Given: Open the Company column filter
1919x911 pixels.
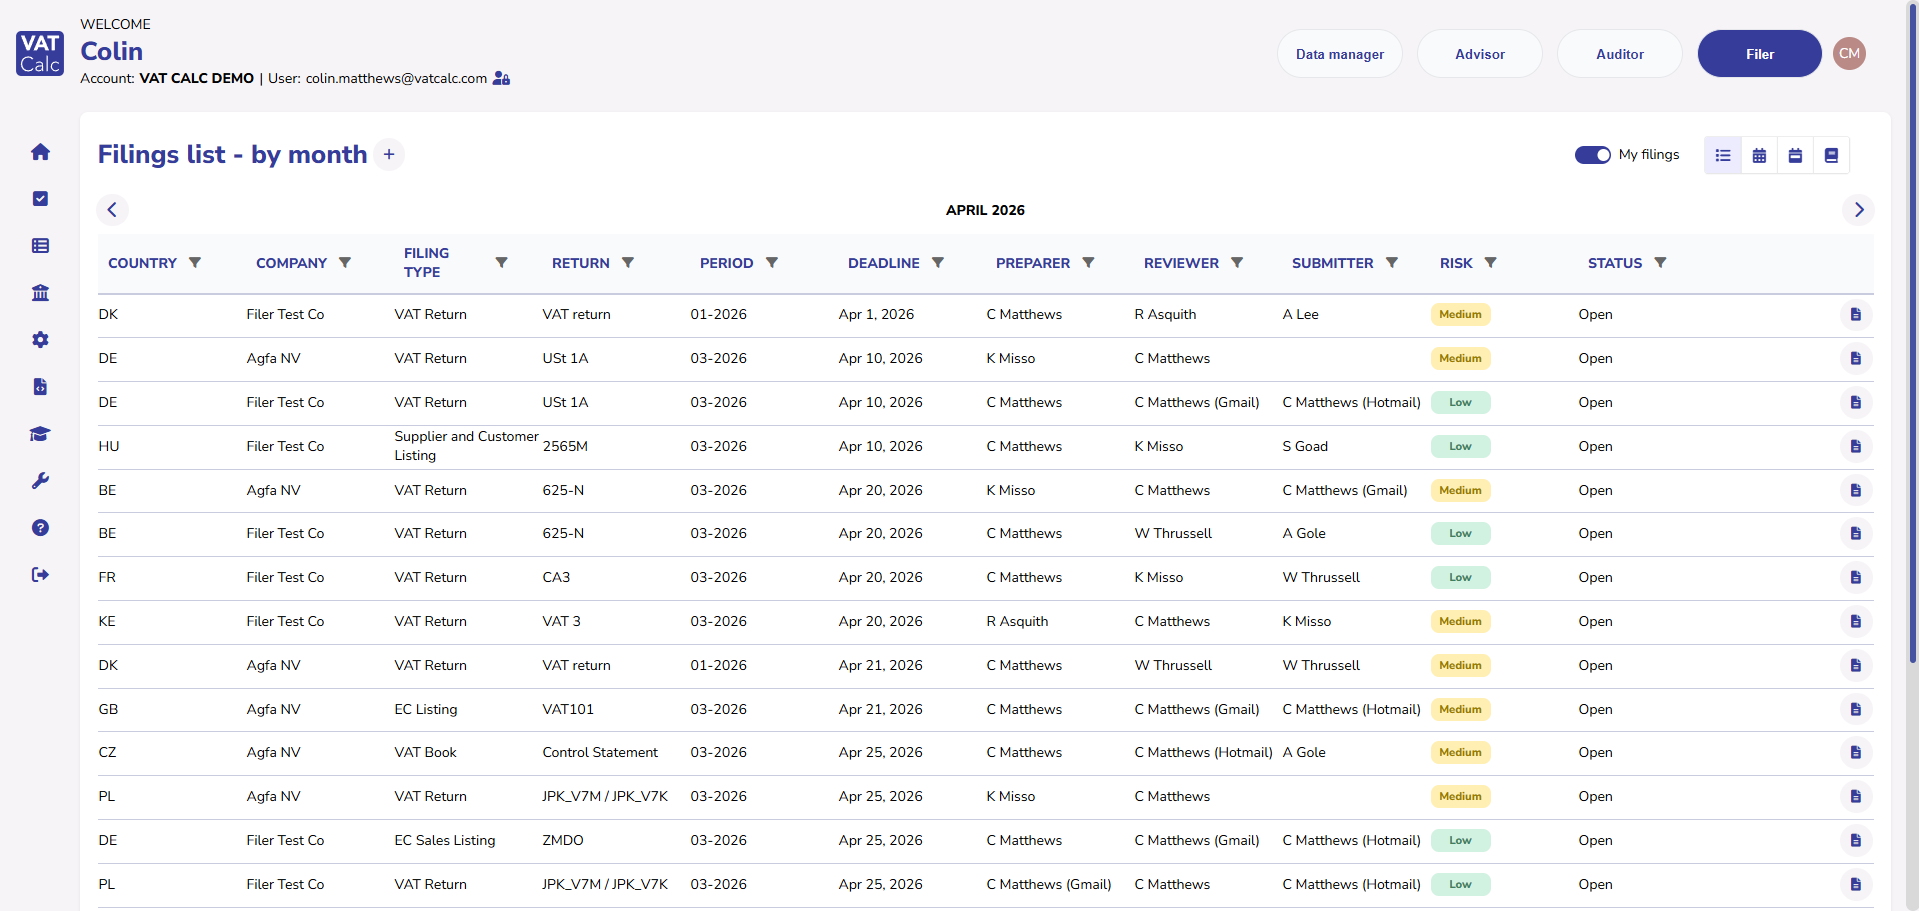Looking at the screenshot, I should tap(345, 263).
